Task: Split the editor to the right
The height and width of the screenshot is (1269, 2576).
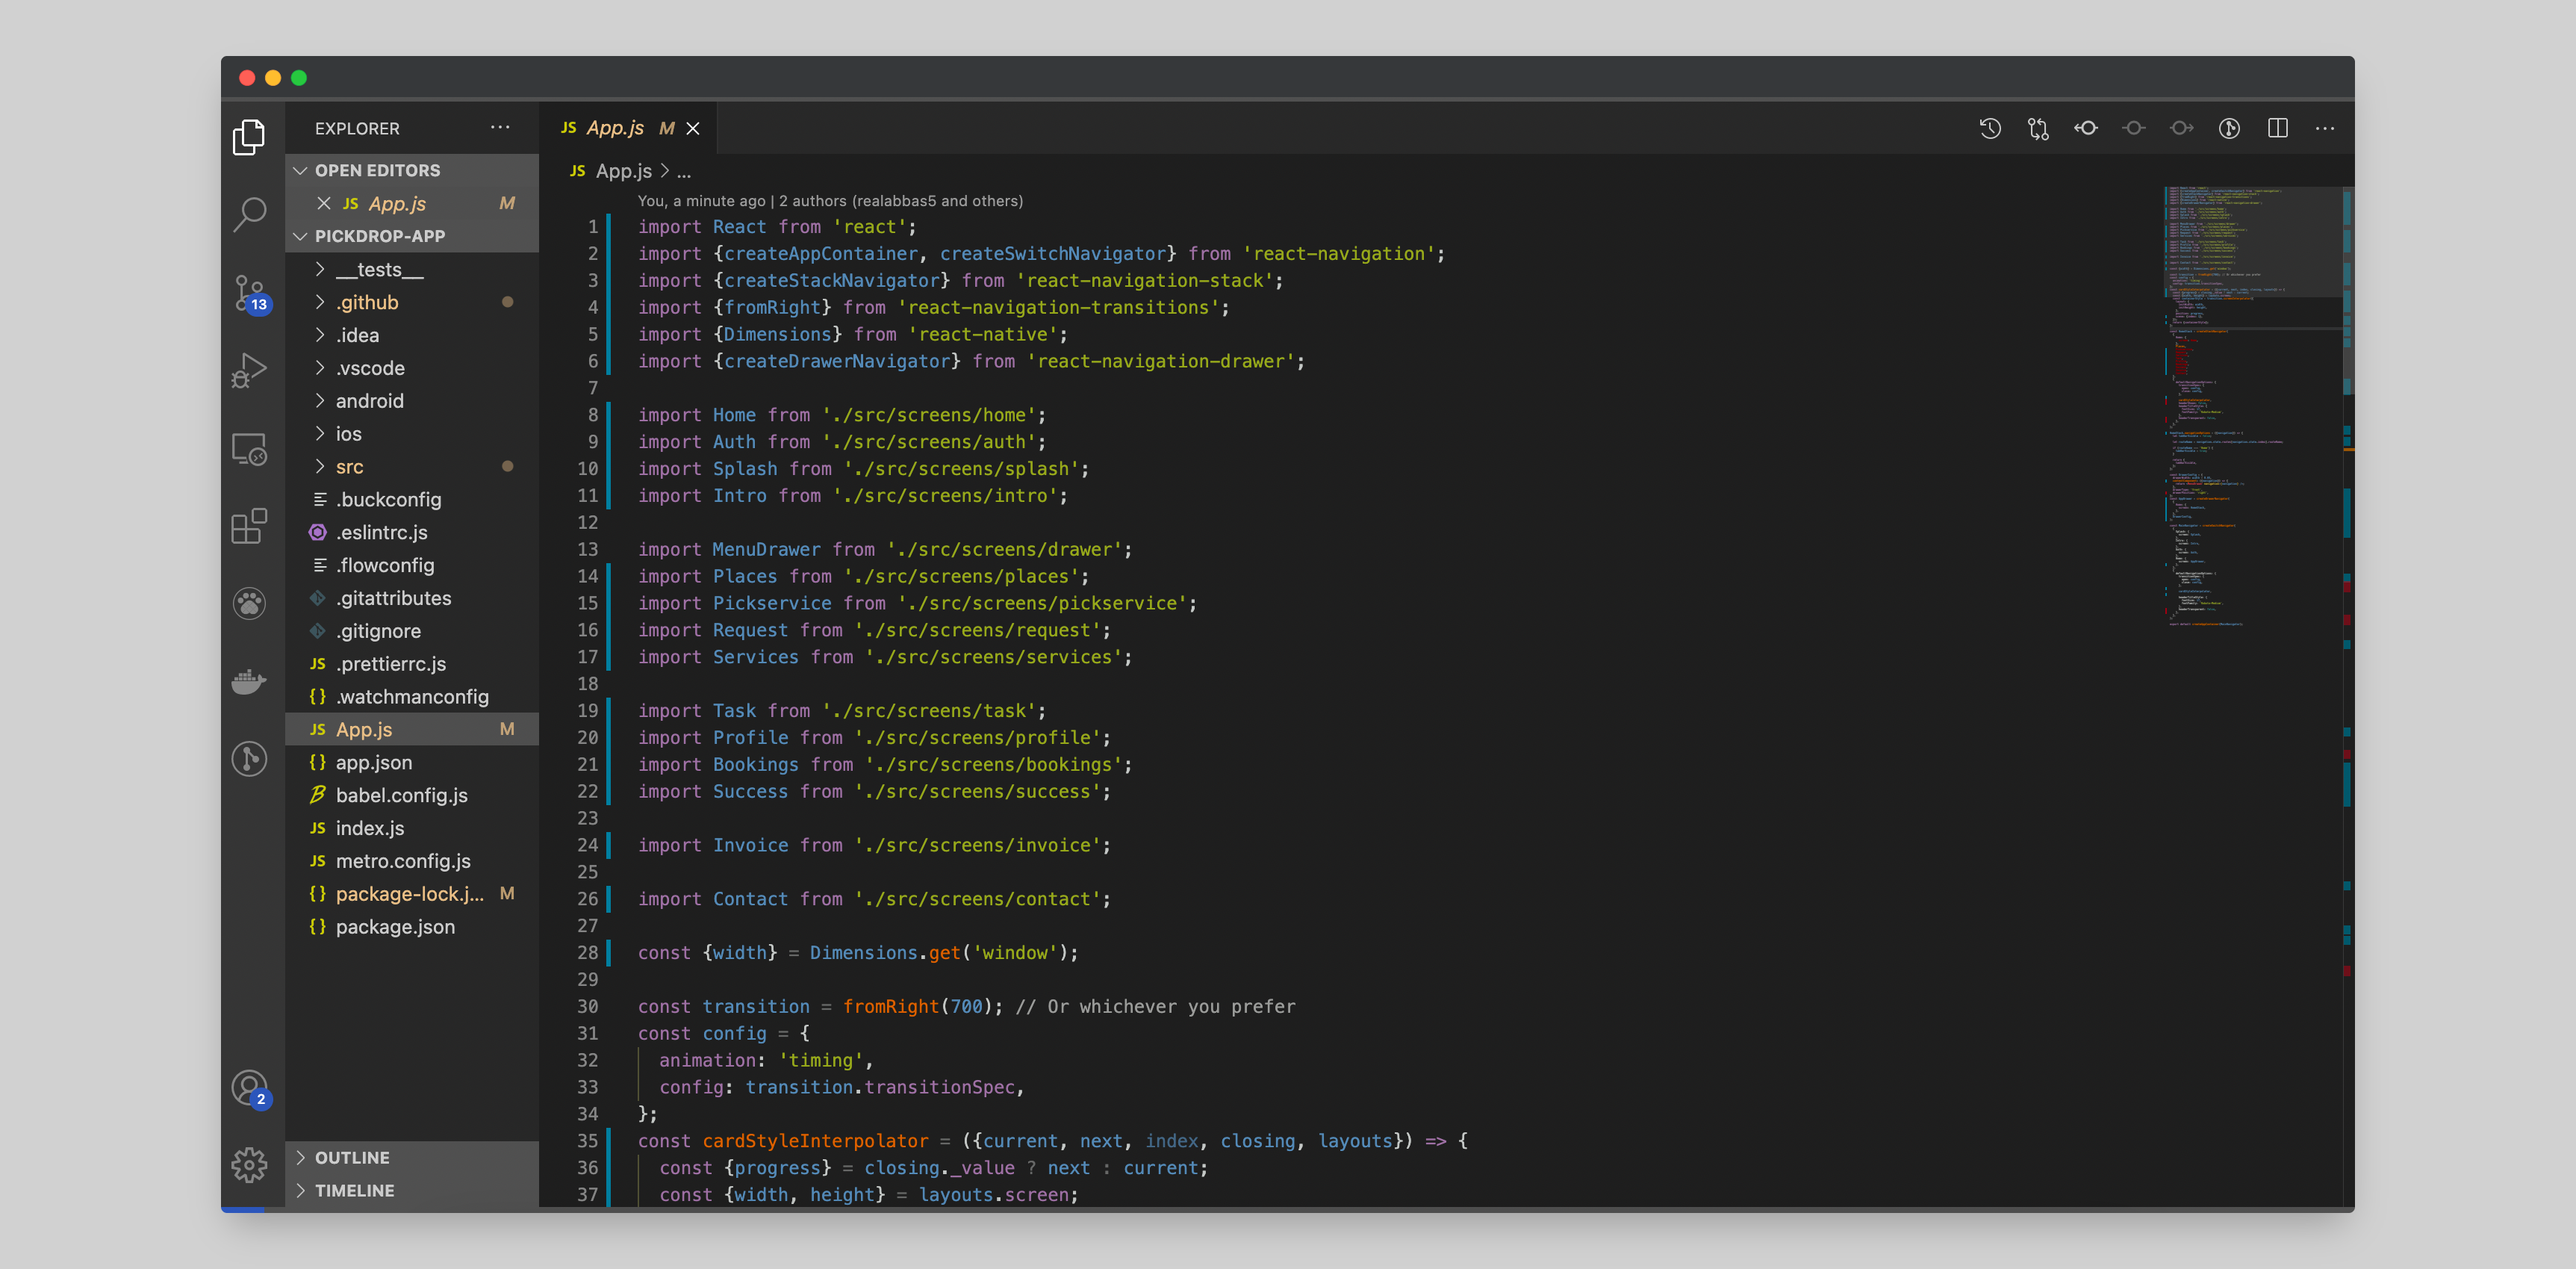Action: (x=2278, y=128)
